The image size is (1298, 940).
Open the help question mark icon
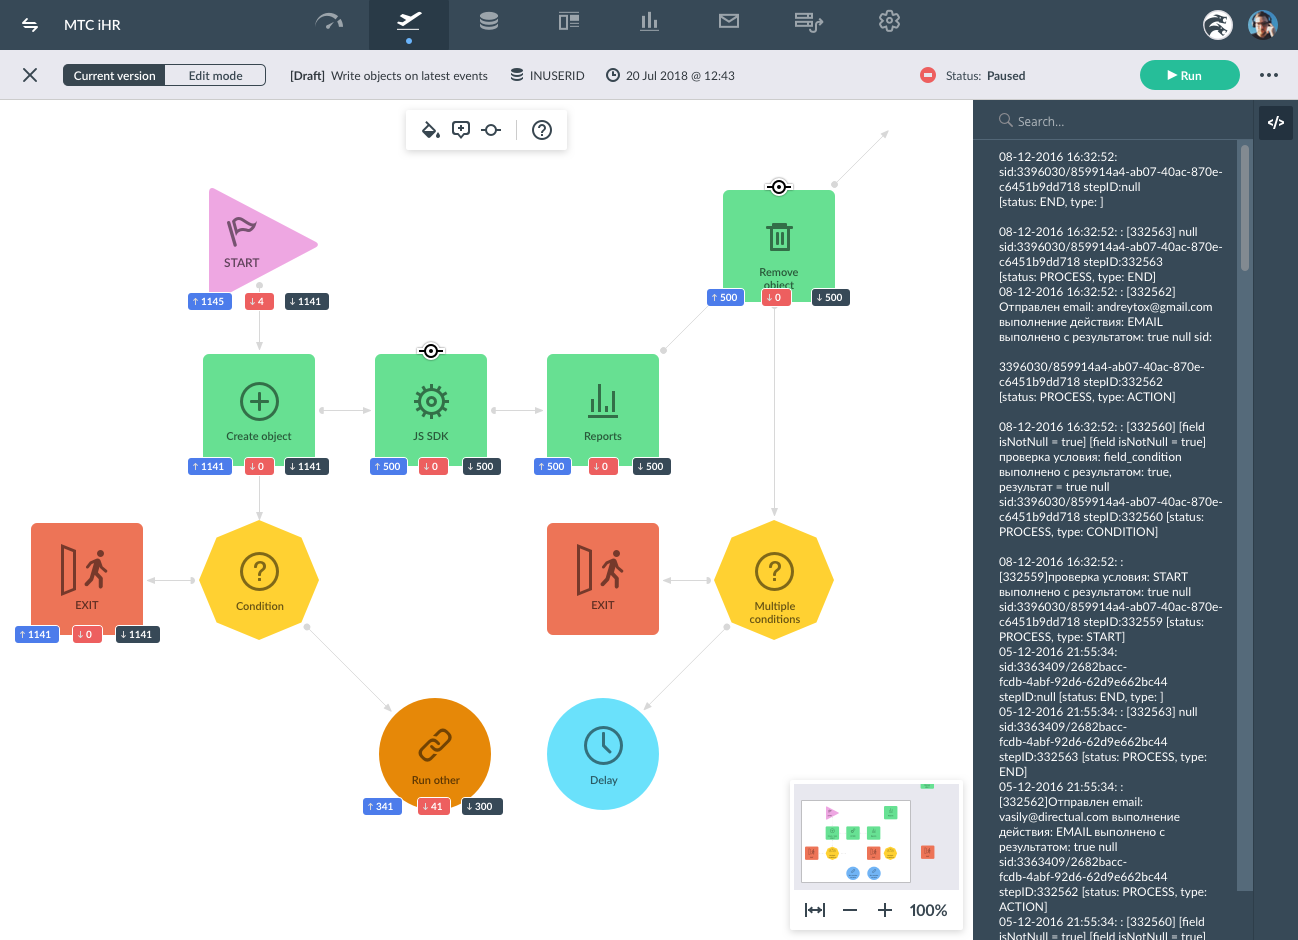[542, 130]
